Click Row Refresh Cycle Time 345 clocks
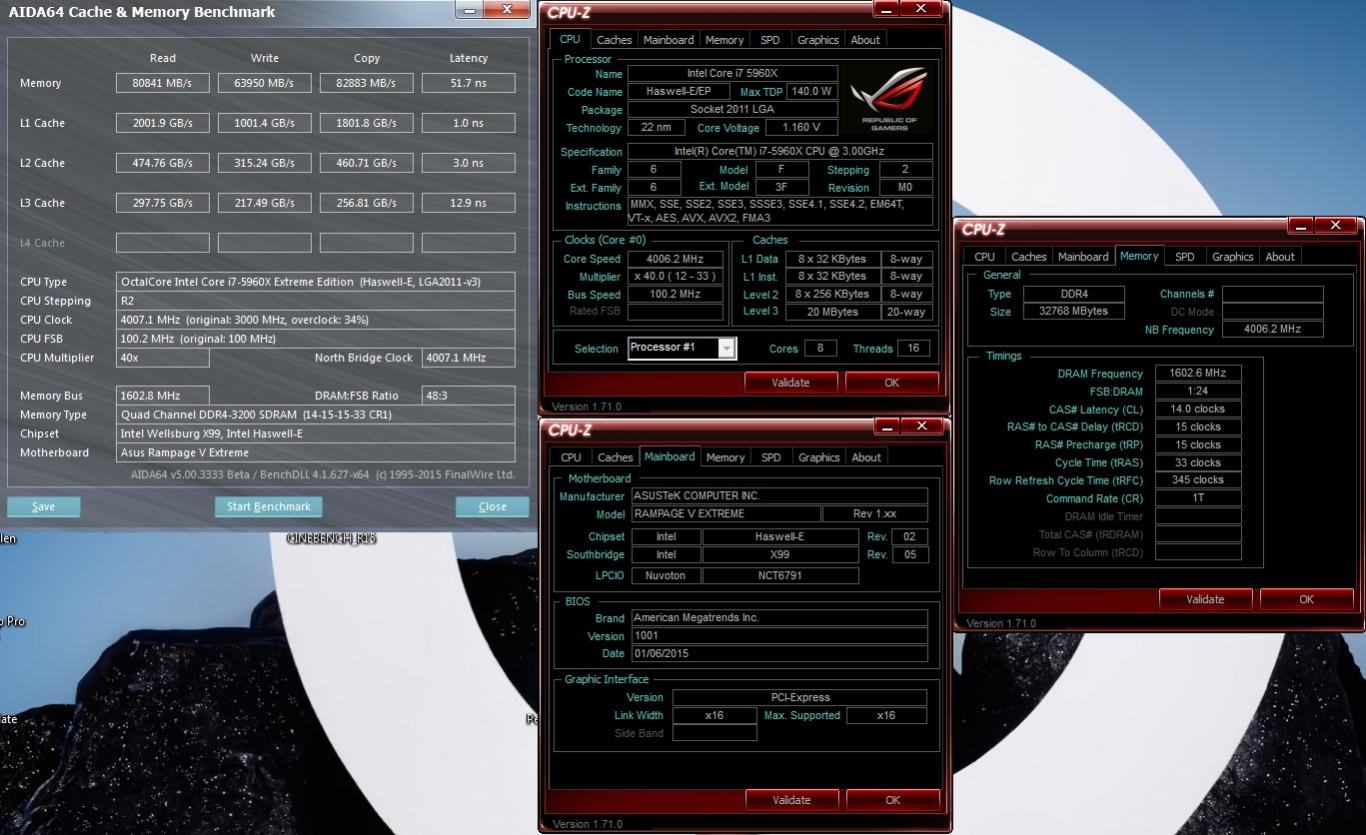The width and height of the screenshot is (1366, 835). coord(1198,480)
